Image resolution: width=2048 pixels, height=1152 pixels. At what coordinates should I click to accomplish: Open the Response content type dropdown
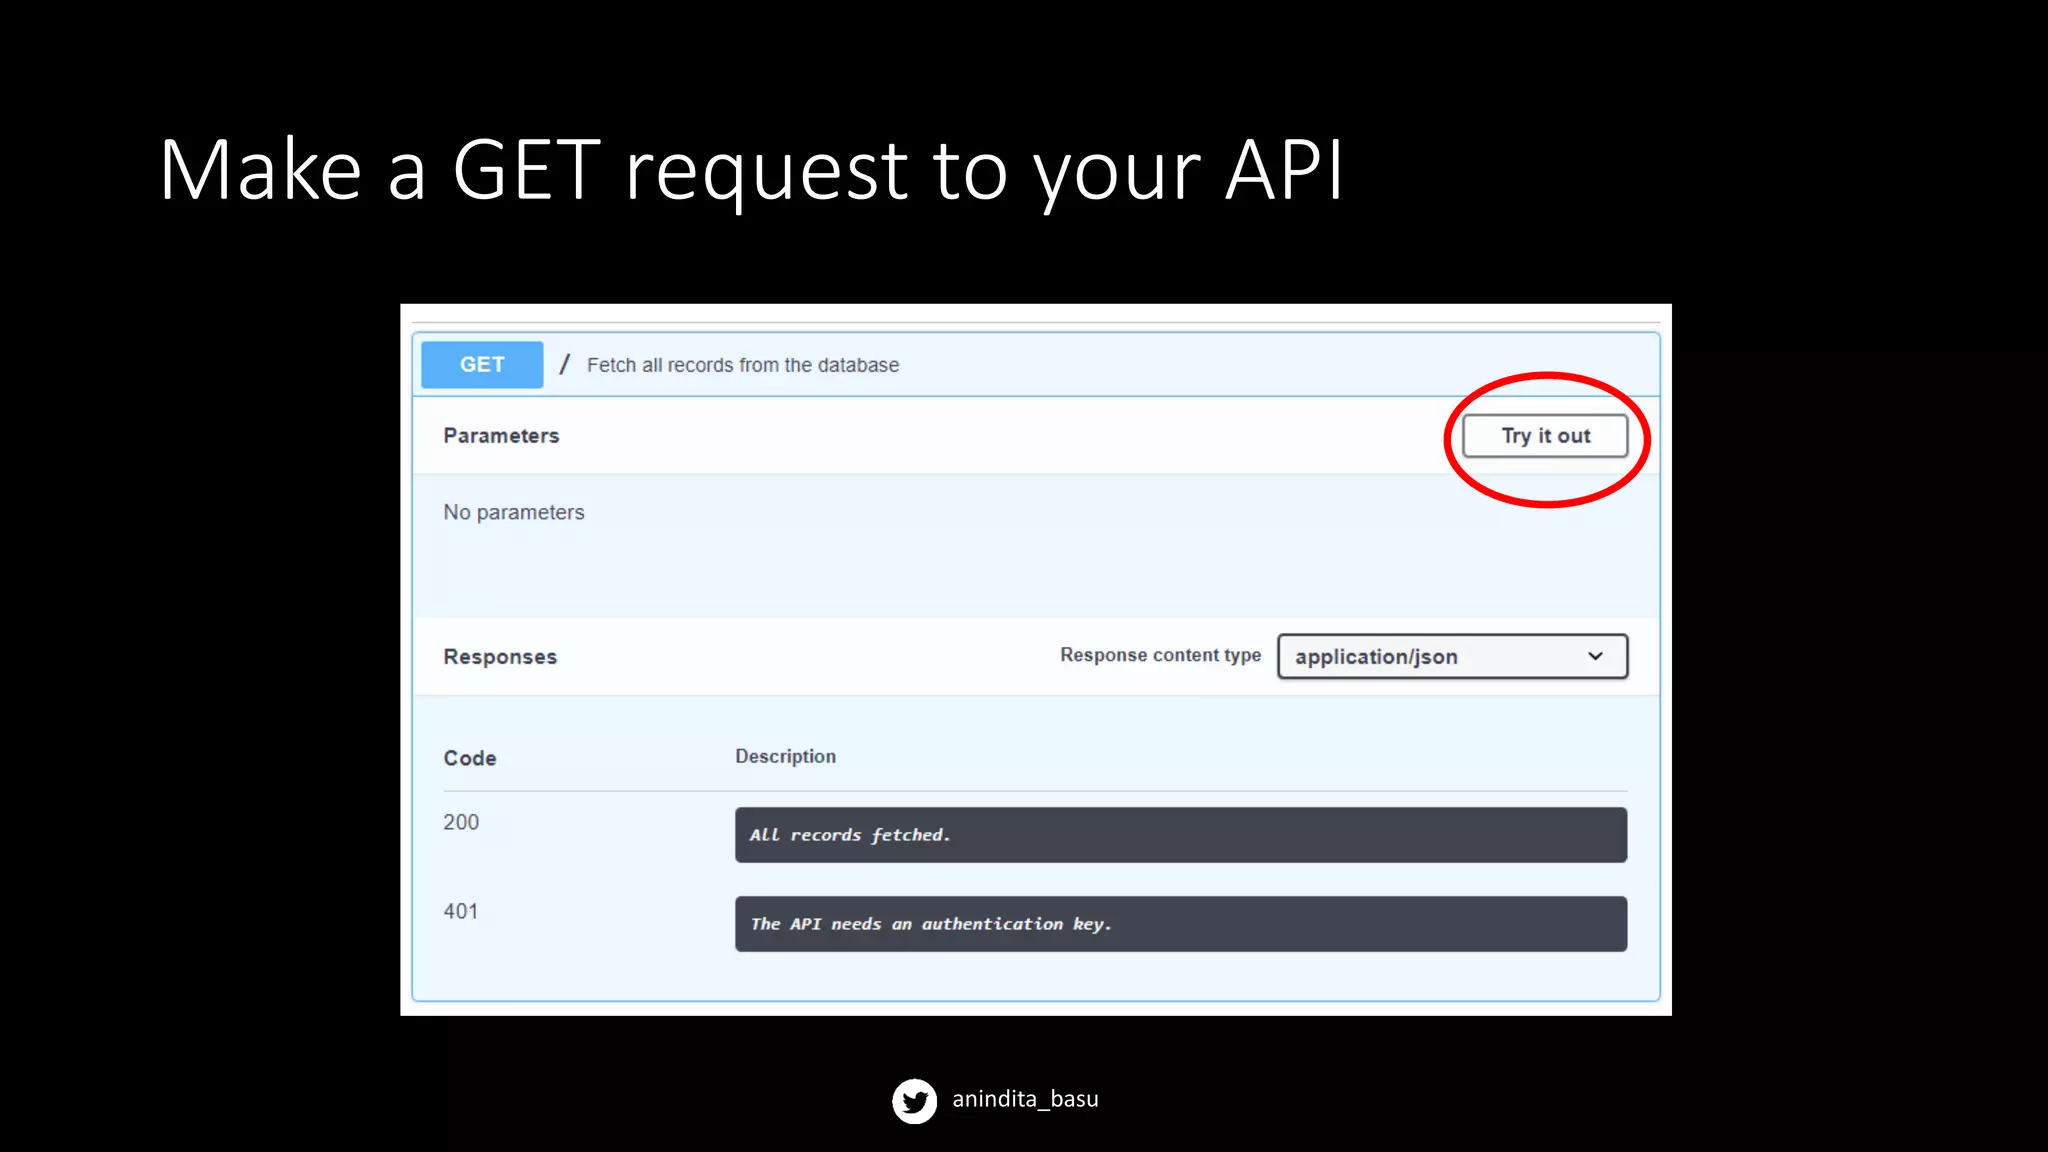tap(1452, 656)
